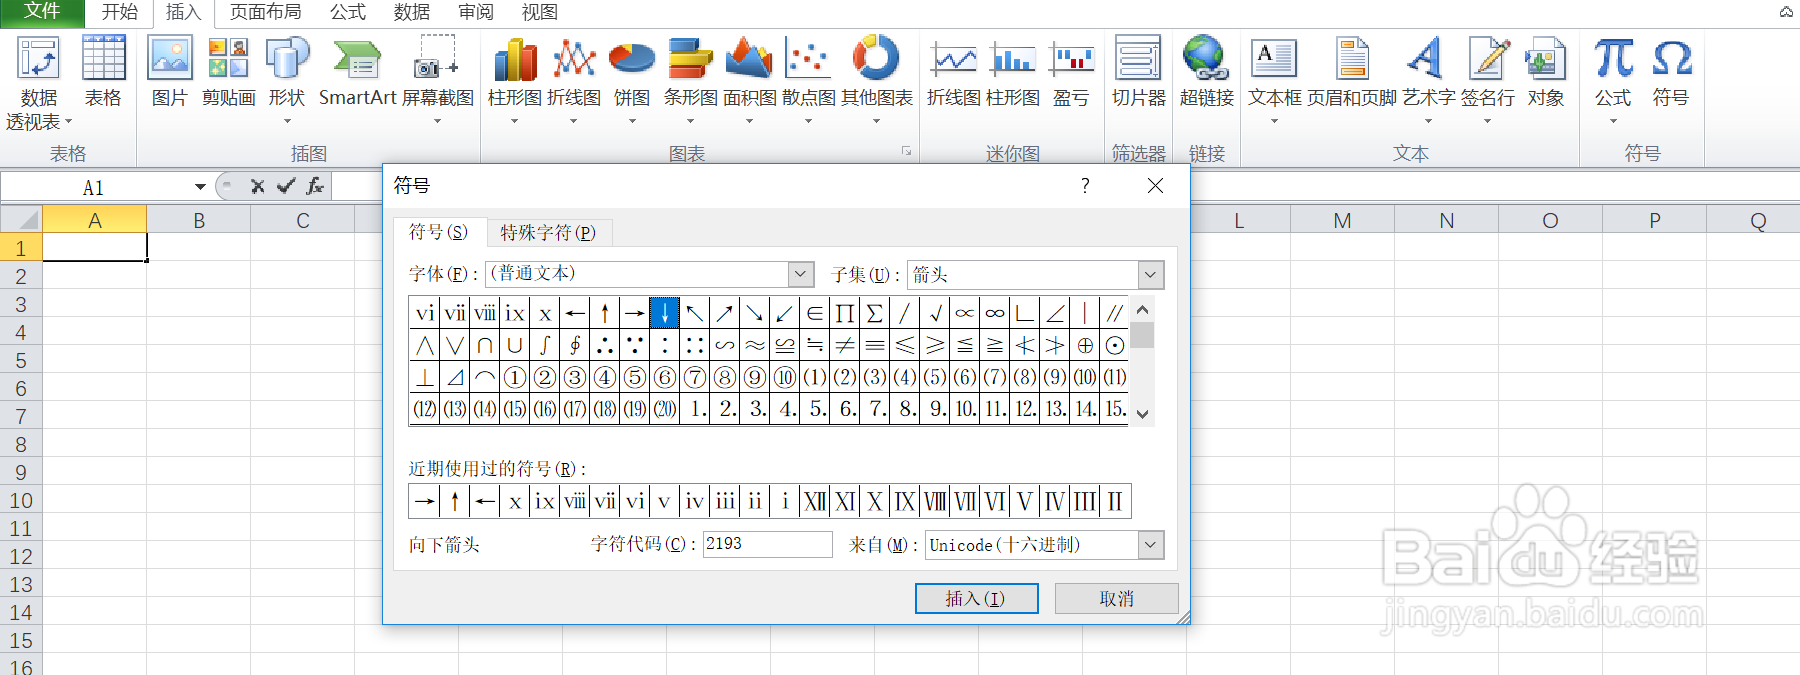
Task: Expand the 来自 Unicode source dropdown
Action: pyautogui.click(x=1151, y=545)
